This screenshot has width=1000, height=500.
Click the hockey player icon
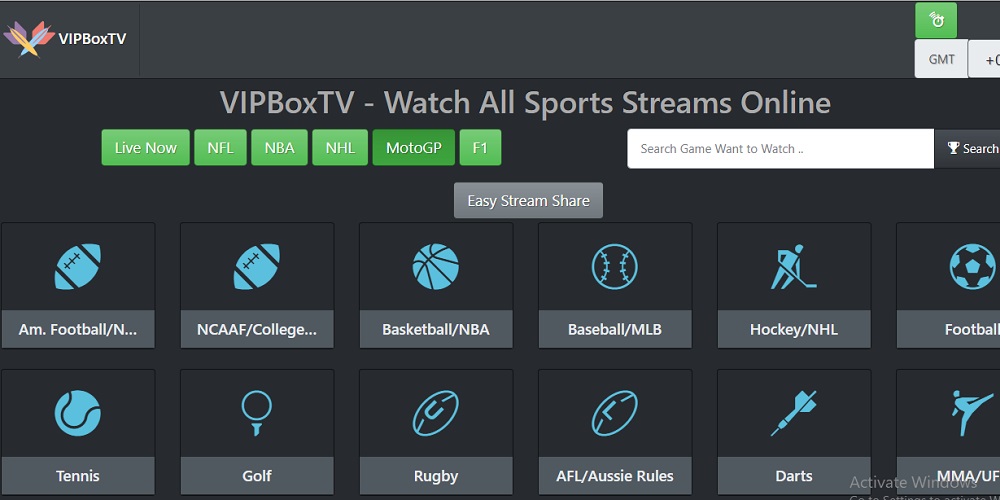tap(793, 267)
